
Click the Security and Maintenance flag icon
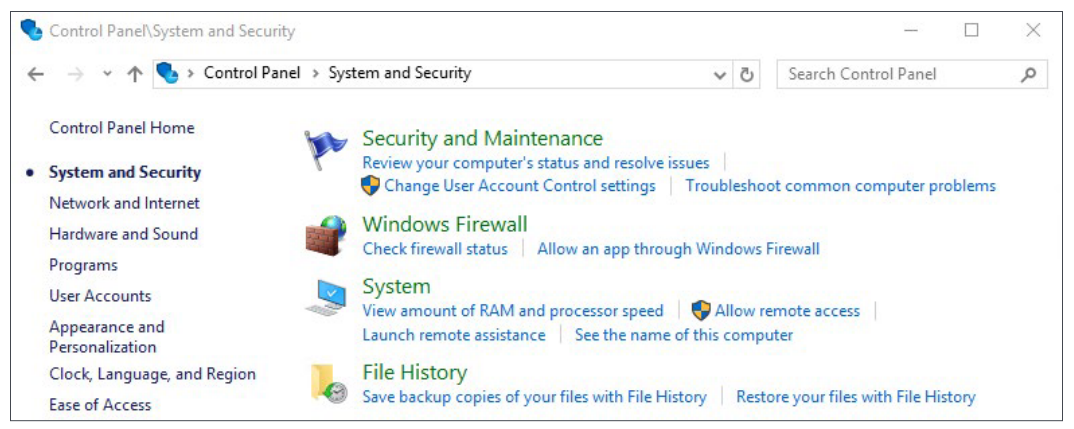click(x=326, y=150)
